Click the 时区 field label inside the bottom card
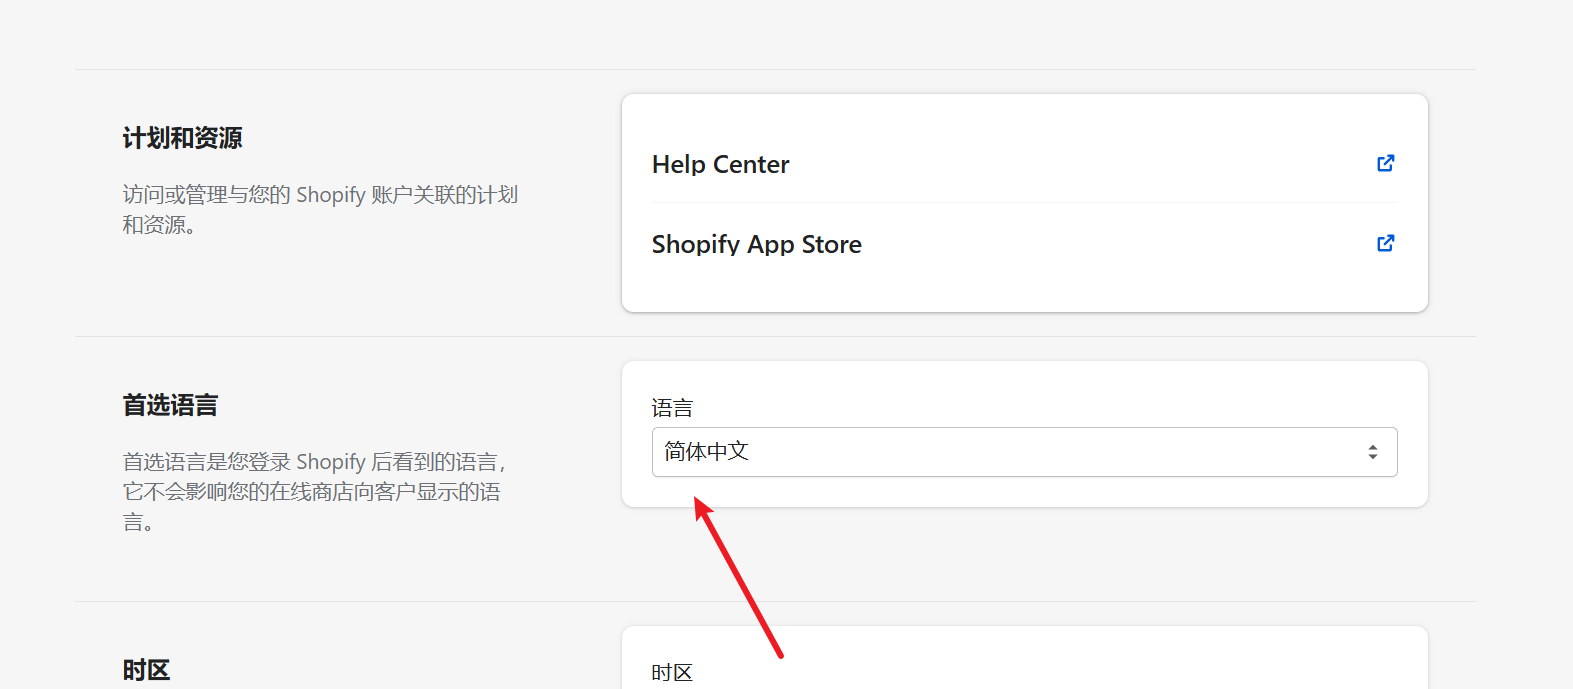This screenshot has width=1573, height=689. pyautogui.click(x=672, y=673)
